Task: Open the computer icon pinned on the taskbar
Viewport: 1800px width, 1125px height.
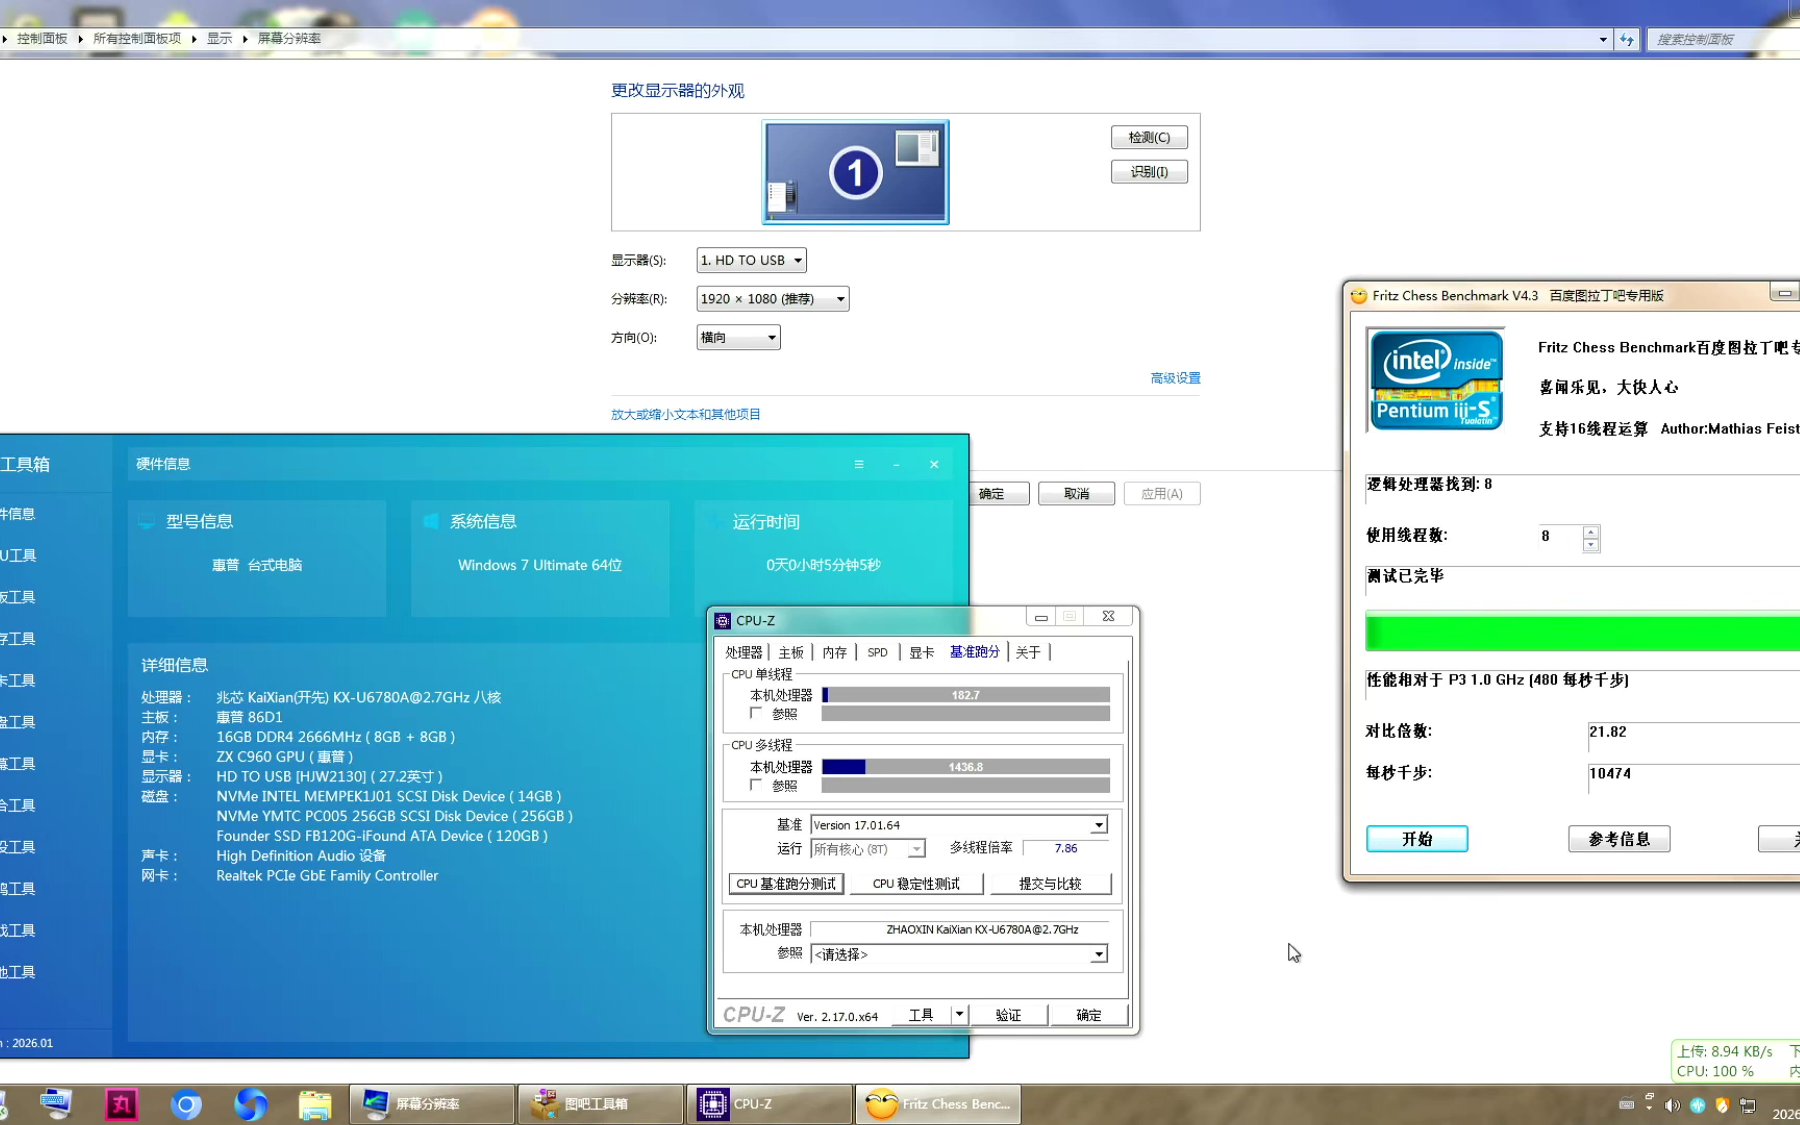Action: tap(56, 1104)
